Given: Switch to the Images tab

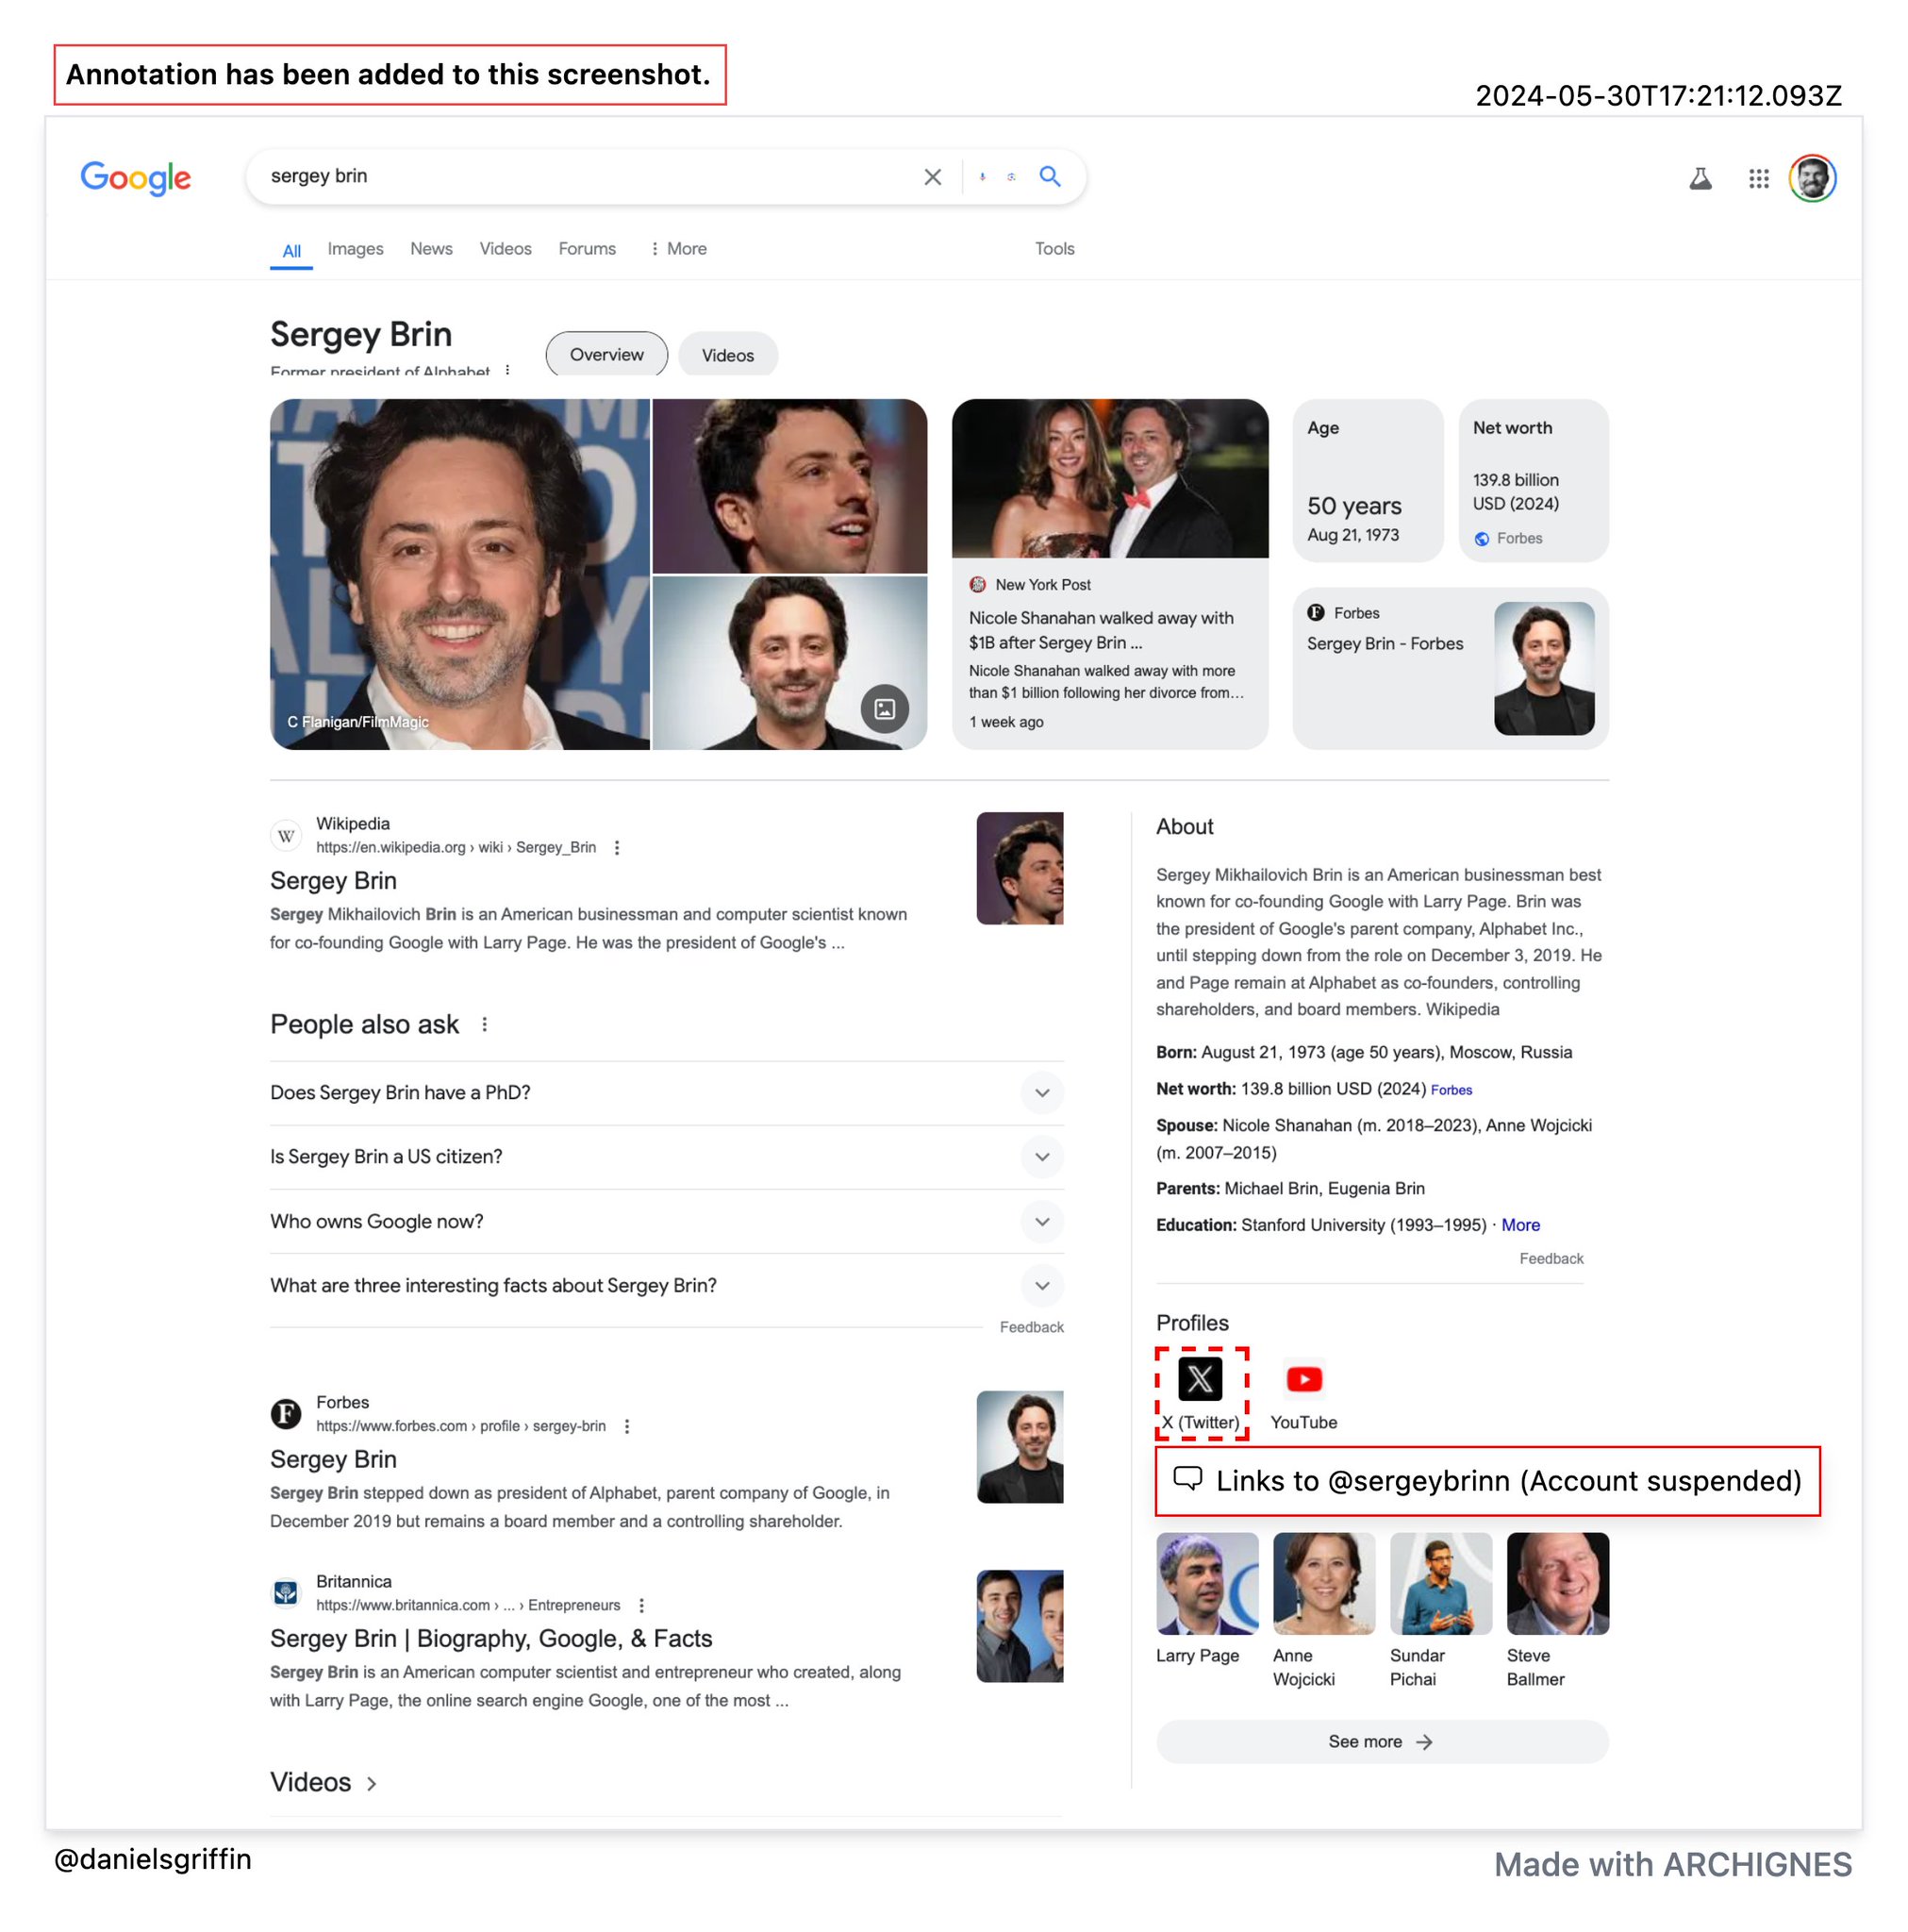Looking at the screenshot, I should coord(355,248).
